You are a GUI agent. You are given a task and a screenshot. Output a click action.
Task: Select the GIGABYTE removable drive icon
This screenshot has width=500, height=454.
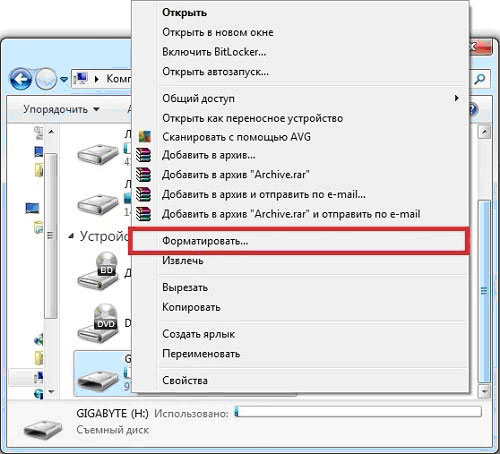[x=98, y=378]
